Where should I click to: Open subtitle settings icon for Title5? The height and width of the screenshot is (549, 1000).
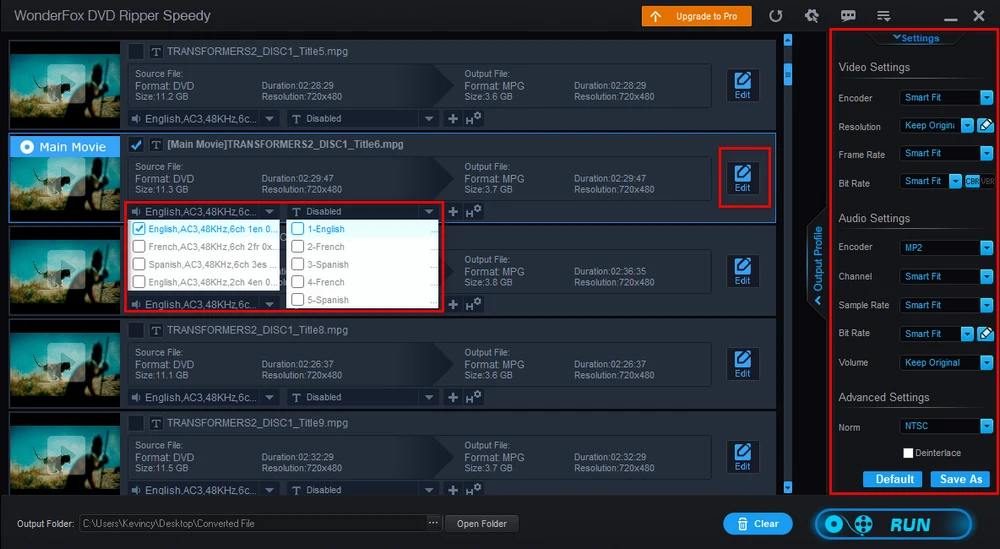pos(473,118)
